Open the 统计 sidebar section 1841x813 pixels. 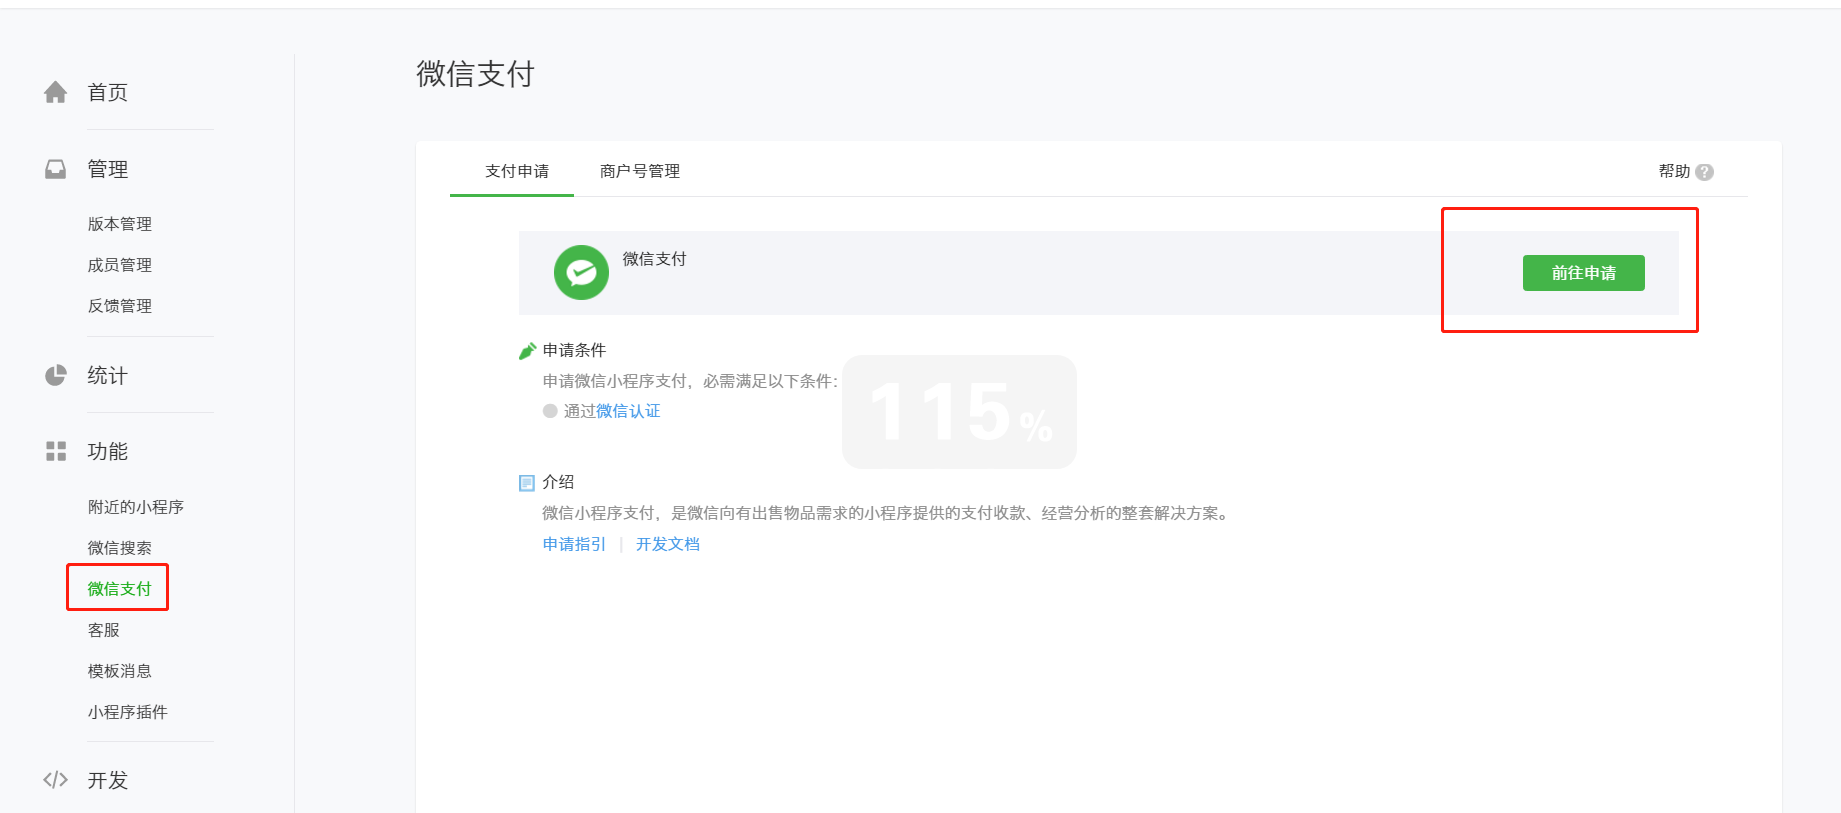pyautogui.click(x=108, y=375)
